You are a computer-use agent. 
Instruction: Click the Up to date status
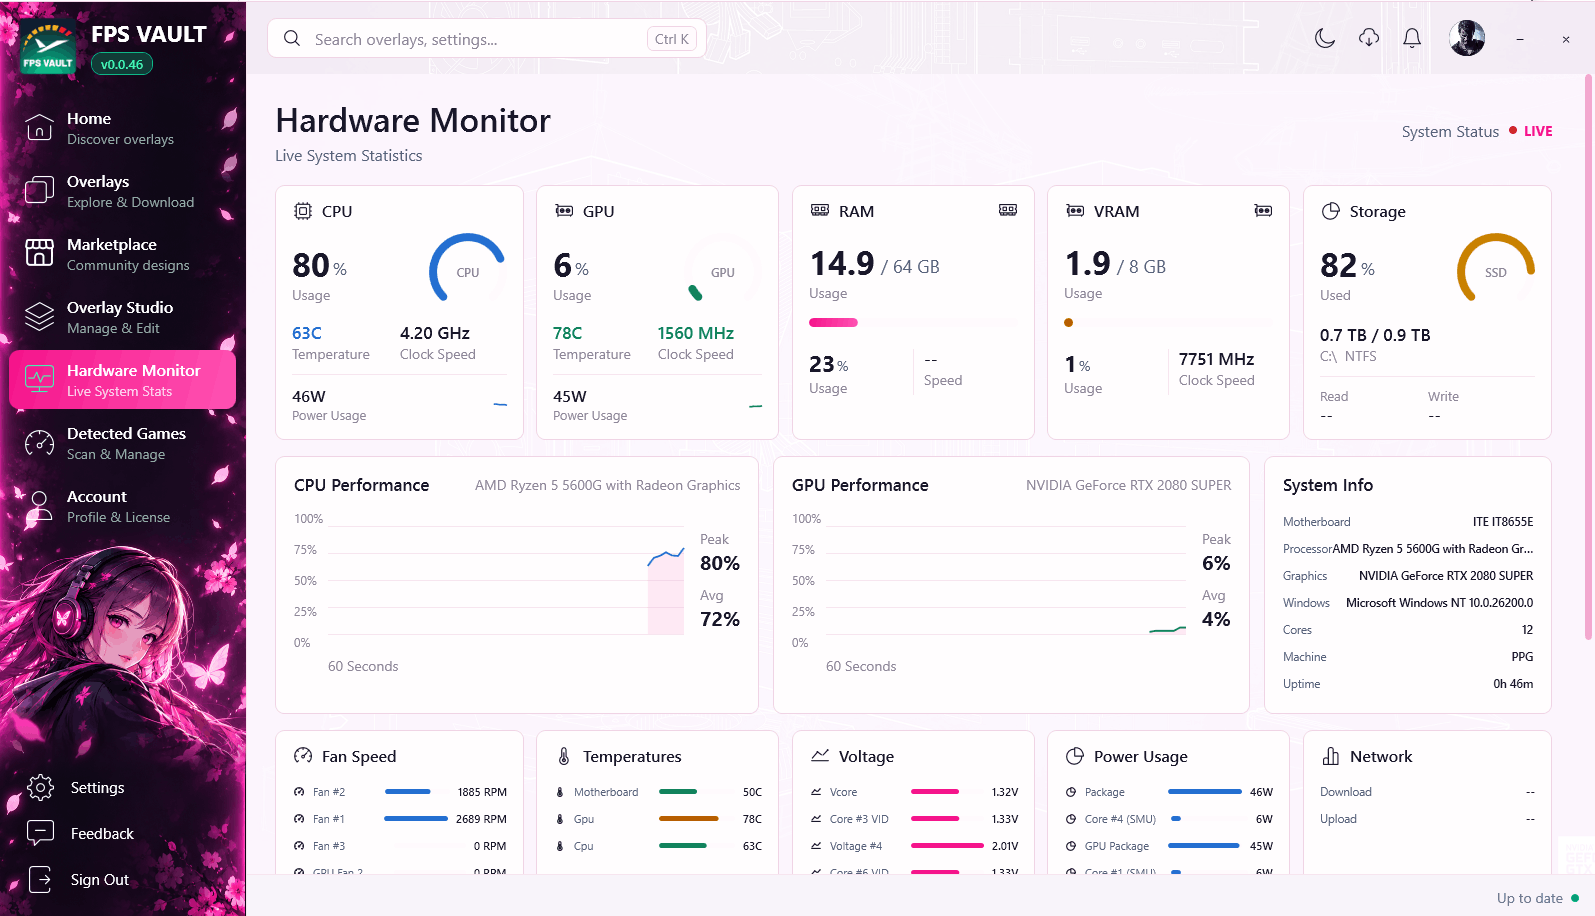[1537, 898]
